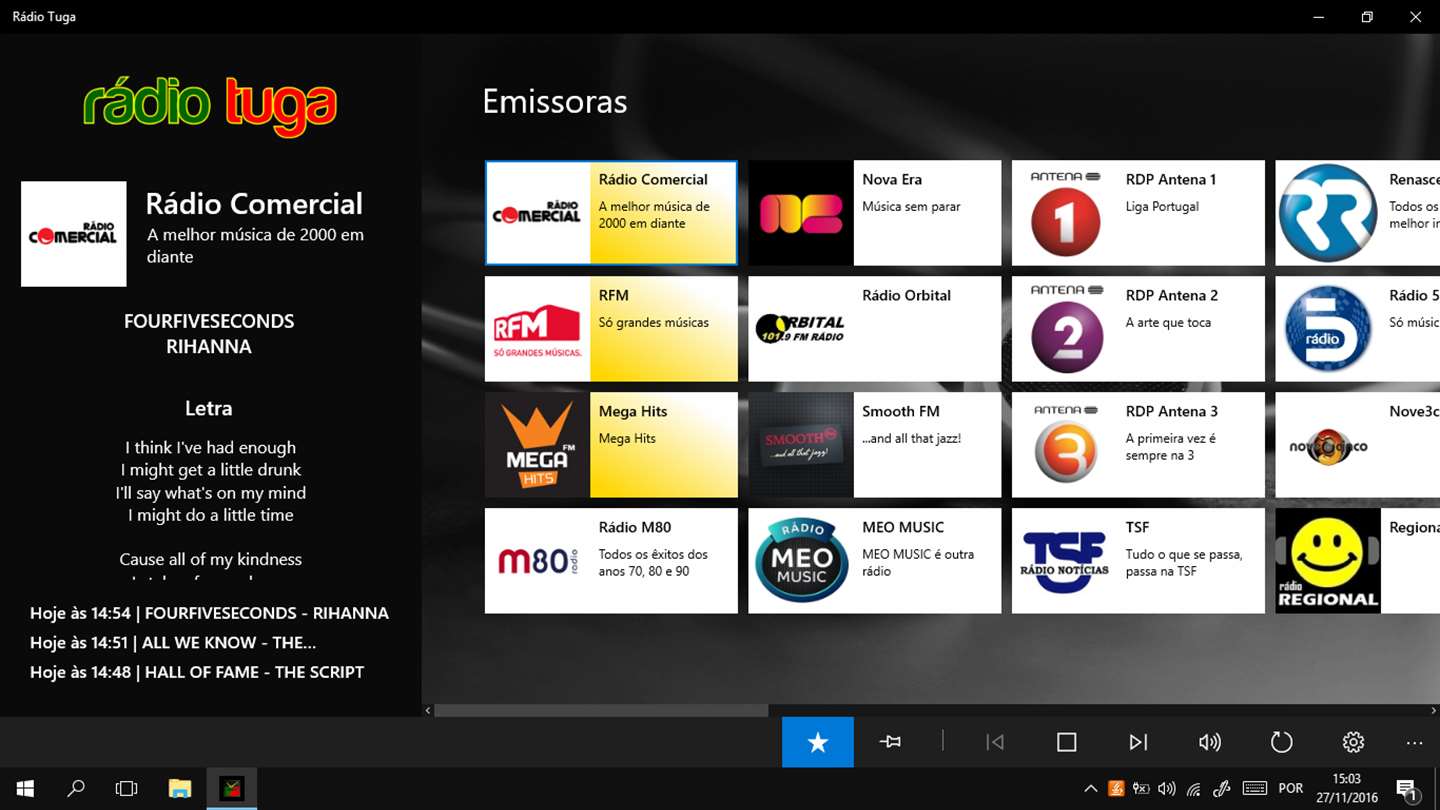
Task: Open the system tray volume icon
Action: 1167,789
